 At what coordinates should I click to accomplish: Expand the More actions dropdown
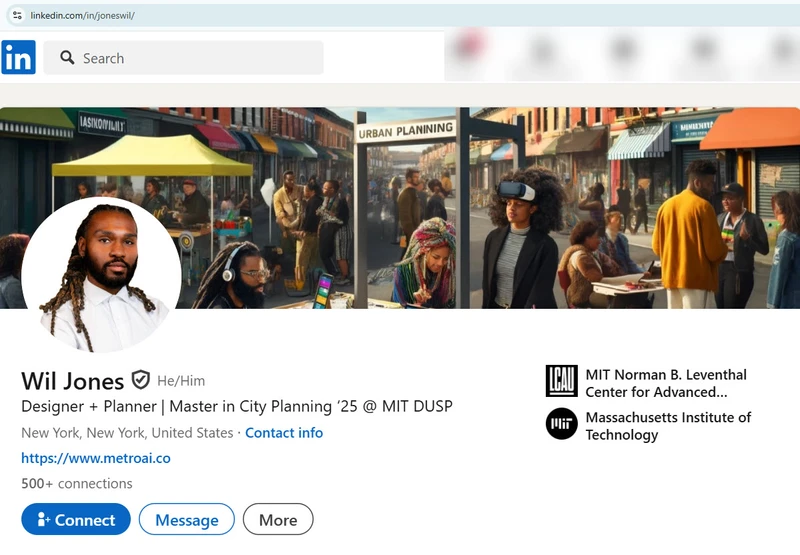pos(278,520)
